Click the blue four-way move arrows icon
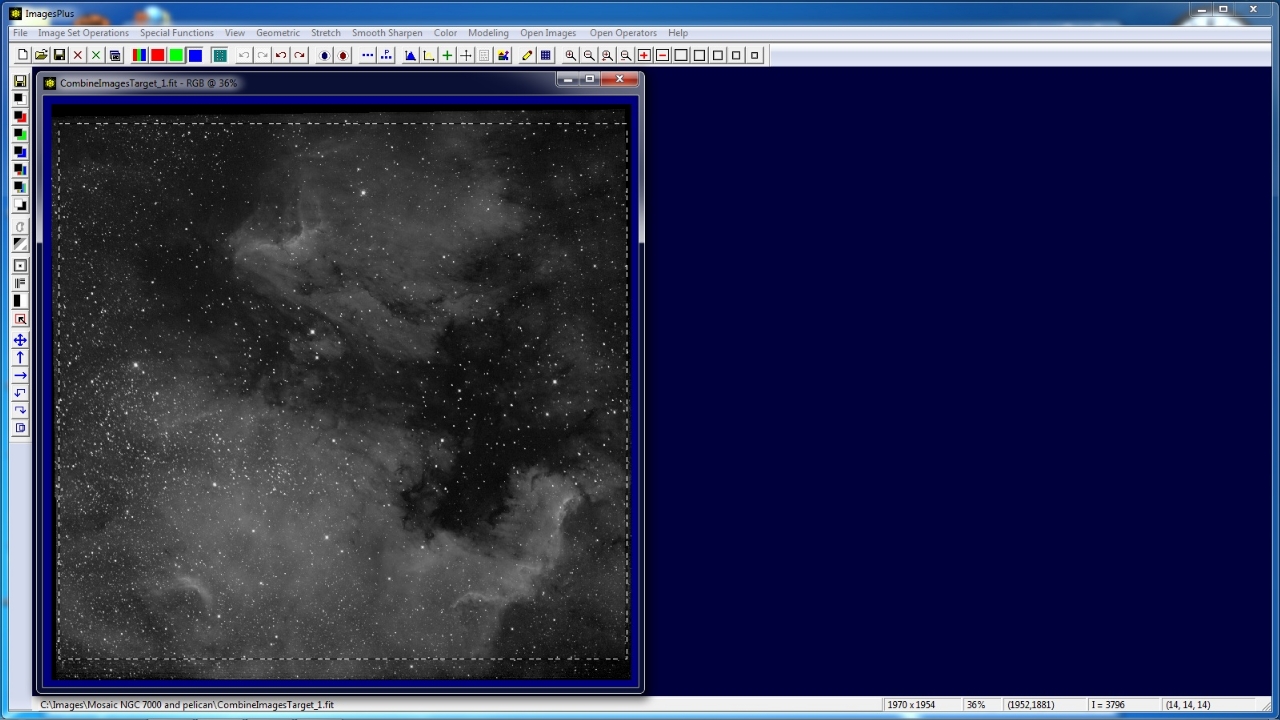Image resolution: width=1280 pixels, height=720 pixels. coord(20,340)
